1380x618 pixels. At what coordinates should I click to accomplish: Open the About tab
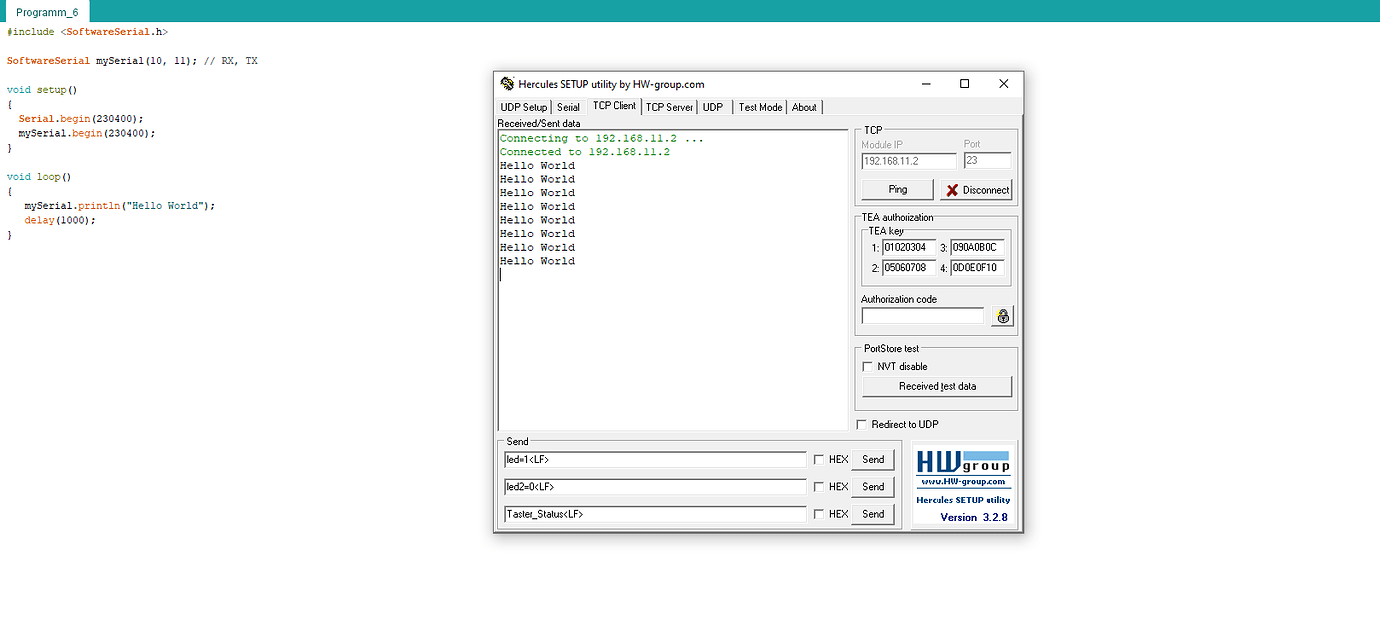[804, 107]
